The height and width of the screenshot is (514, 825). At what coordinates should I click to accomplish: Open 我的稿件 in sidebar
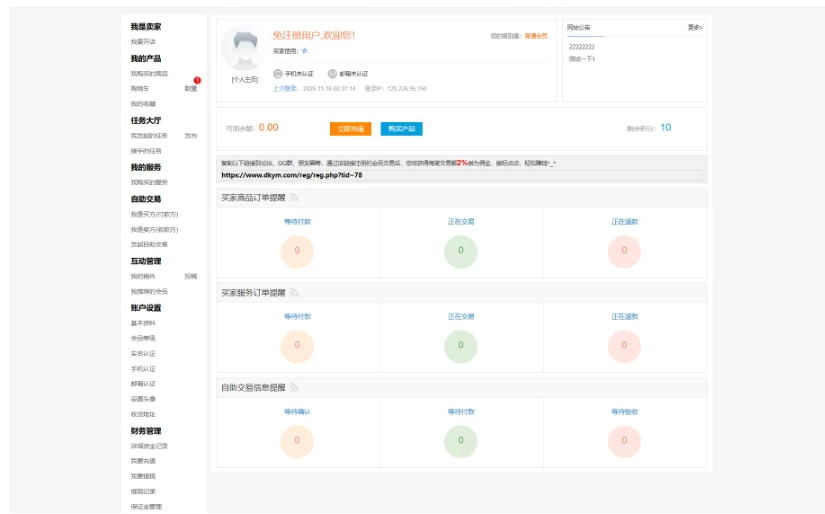pyautogui.click(x=143, y=276)
